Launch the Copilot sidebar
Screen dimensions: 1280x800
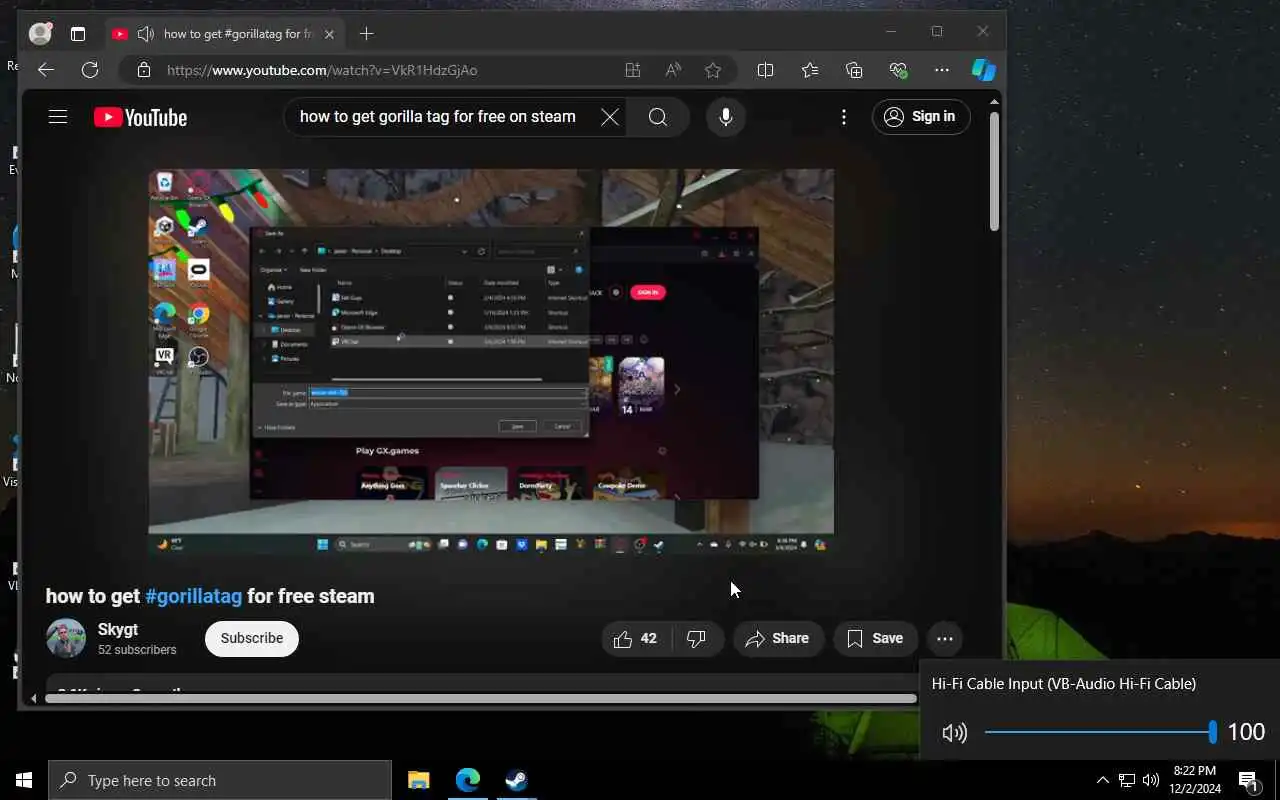click(x=984, y=70)
